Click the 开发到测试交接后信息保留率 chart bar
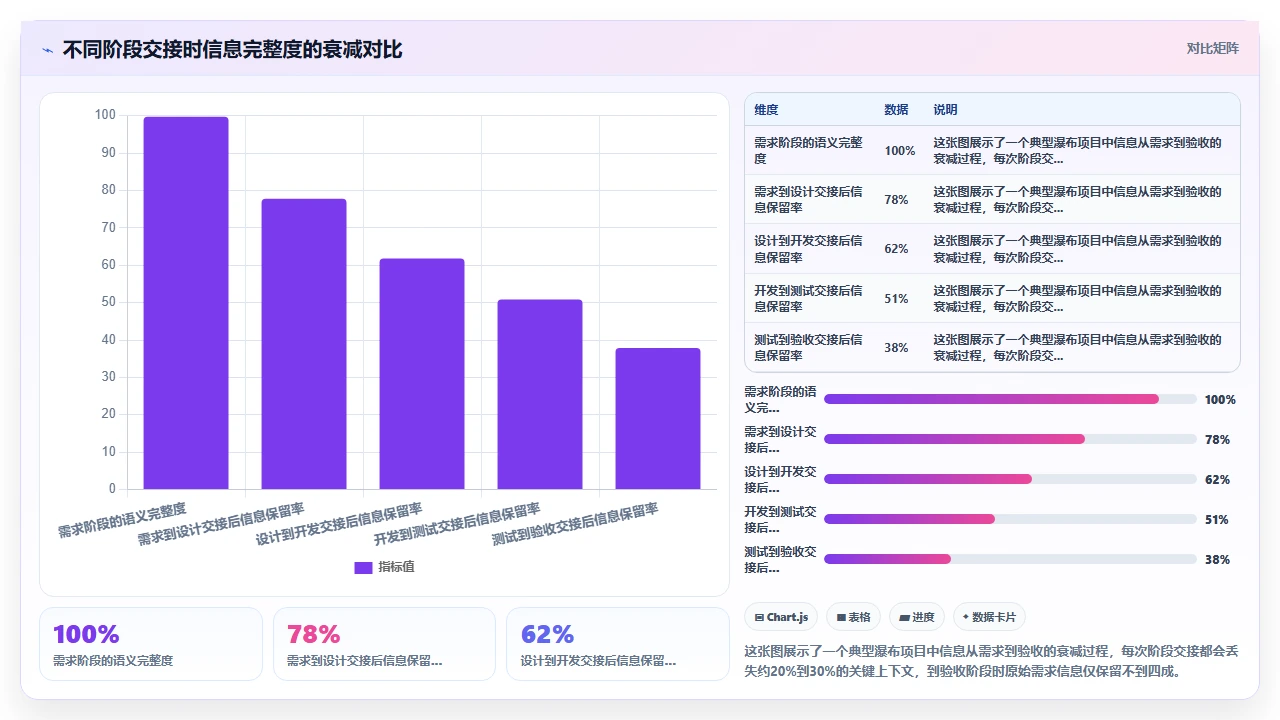 (540, 394)
